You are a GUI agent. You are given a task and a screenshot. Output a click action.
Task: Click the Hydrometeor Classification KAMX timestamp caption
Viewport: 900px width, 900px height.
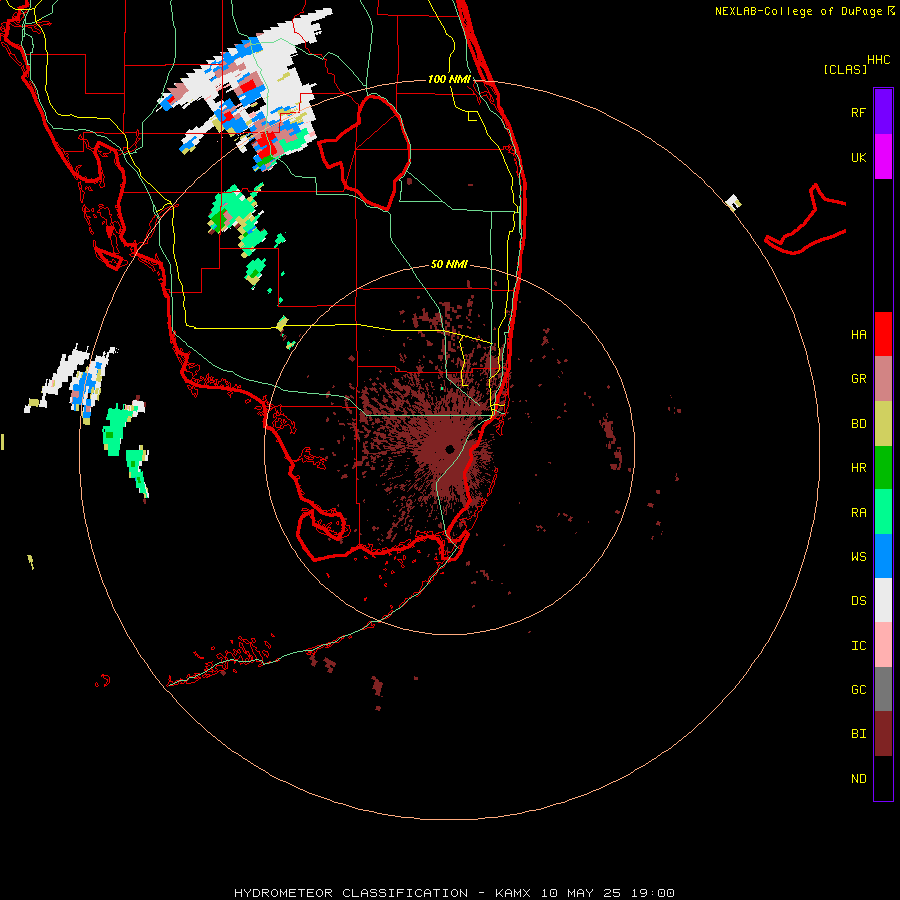[454, 893]
